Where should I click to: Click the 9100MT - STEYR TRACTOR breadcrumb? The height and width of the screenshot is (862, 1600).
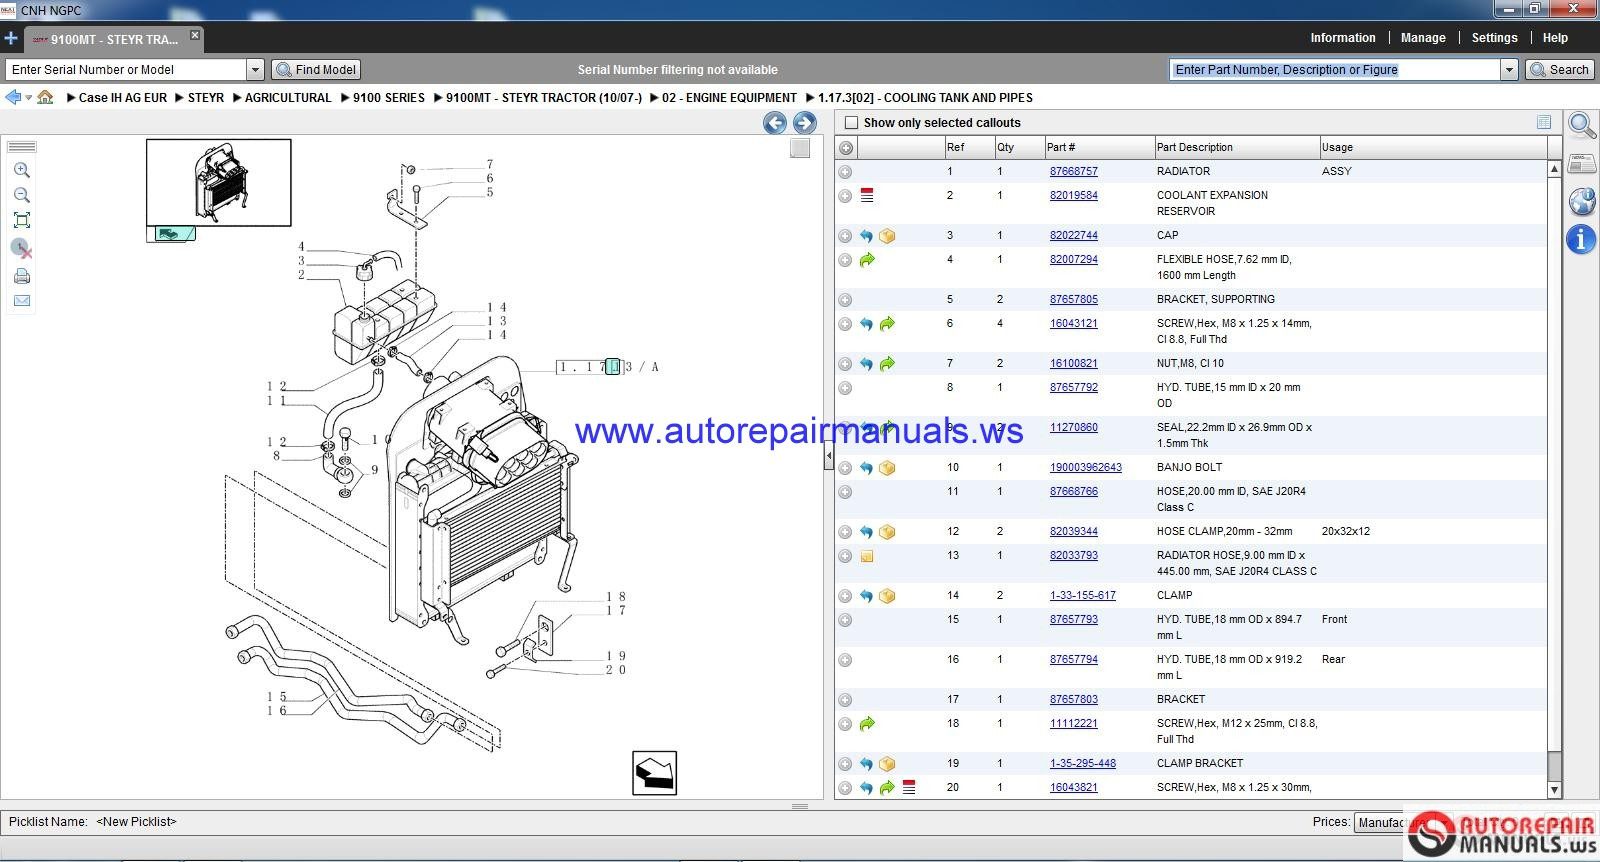coord(544,98)
